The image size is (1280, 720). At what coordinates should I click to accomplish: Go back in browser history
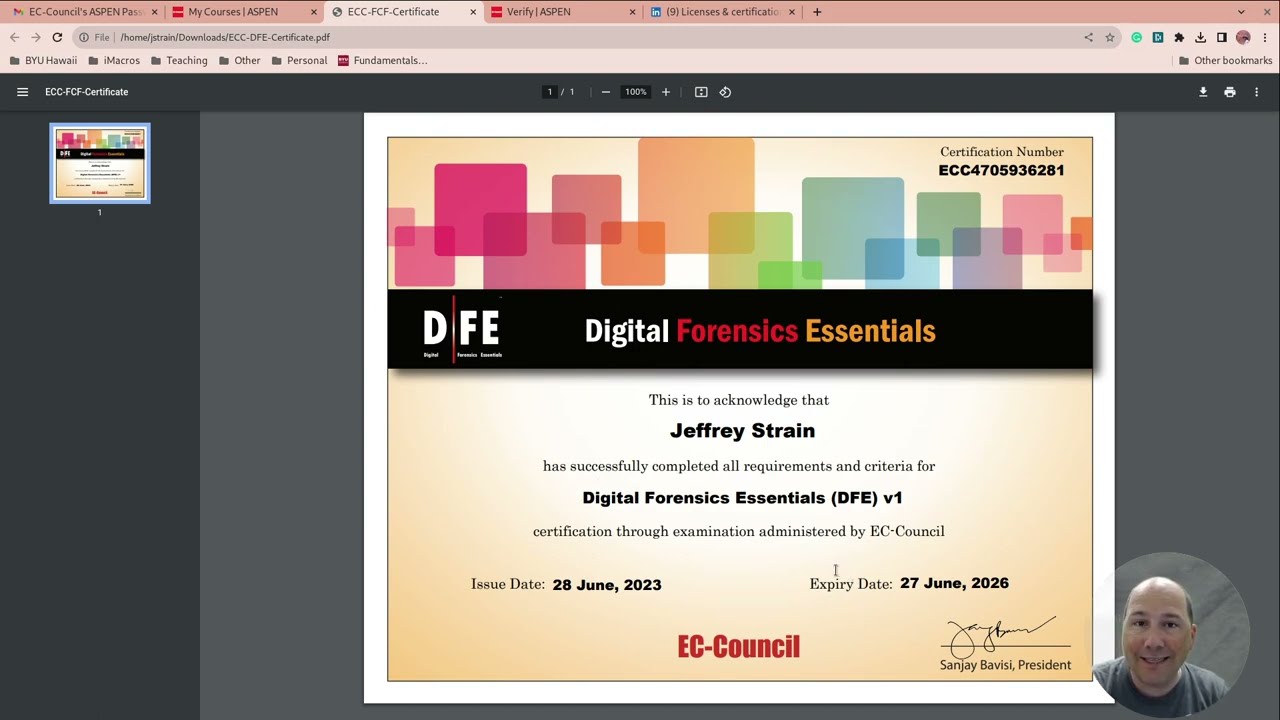[14, 37]
